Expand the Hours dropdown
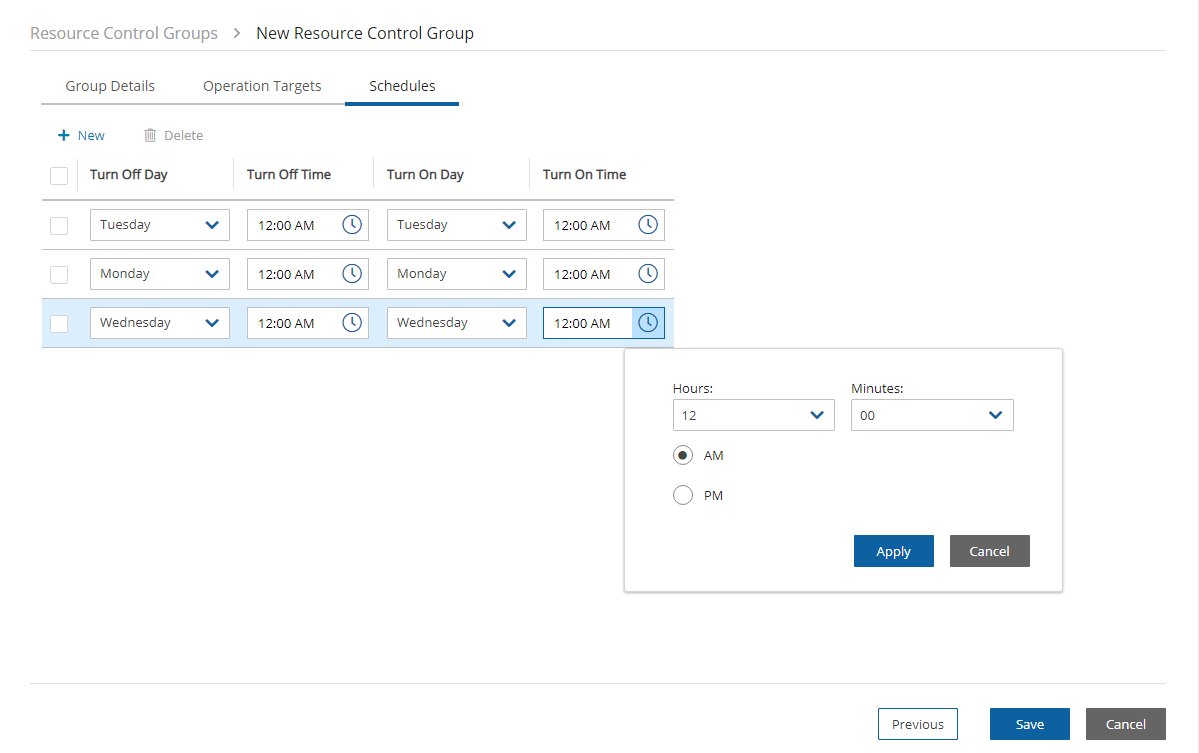Image resolution: width=1199 pixels, height=753 pixels. pyautogui.click(x=753, y=415)
